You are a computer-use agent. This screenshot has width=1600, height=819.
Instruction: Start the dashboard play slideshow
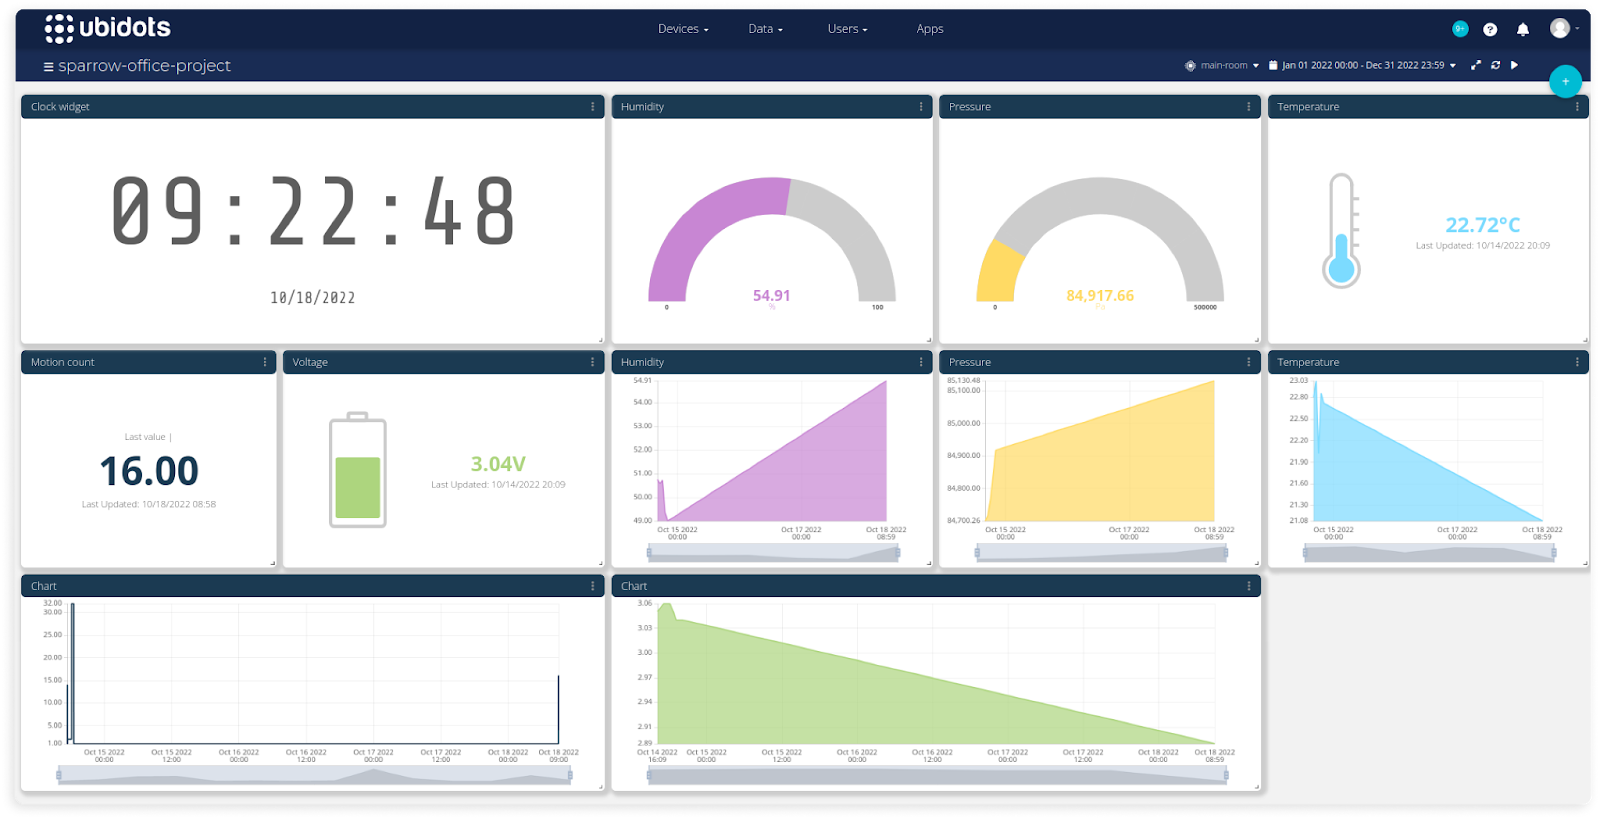click(x=1514, y=65)
